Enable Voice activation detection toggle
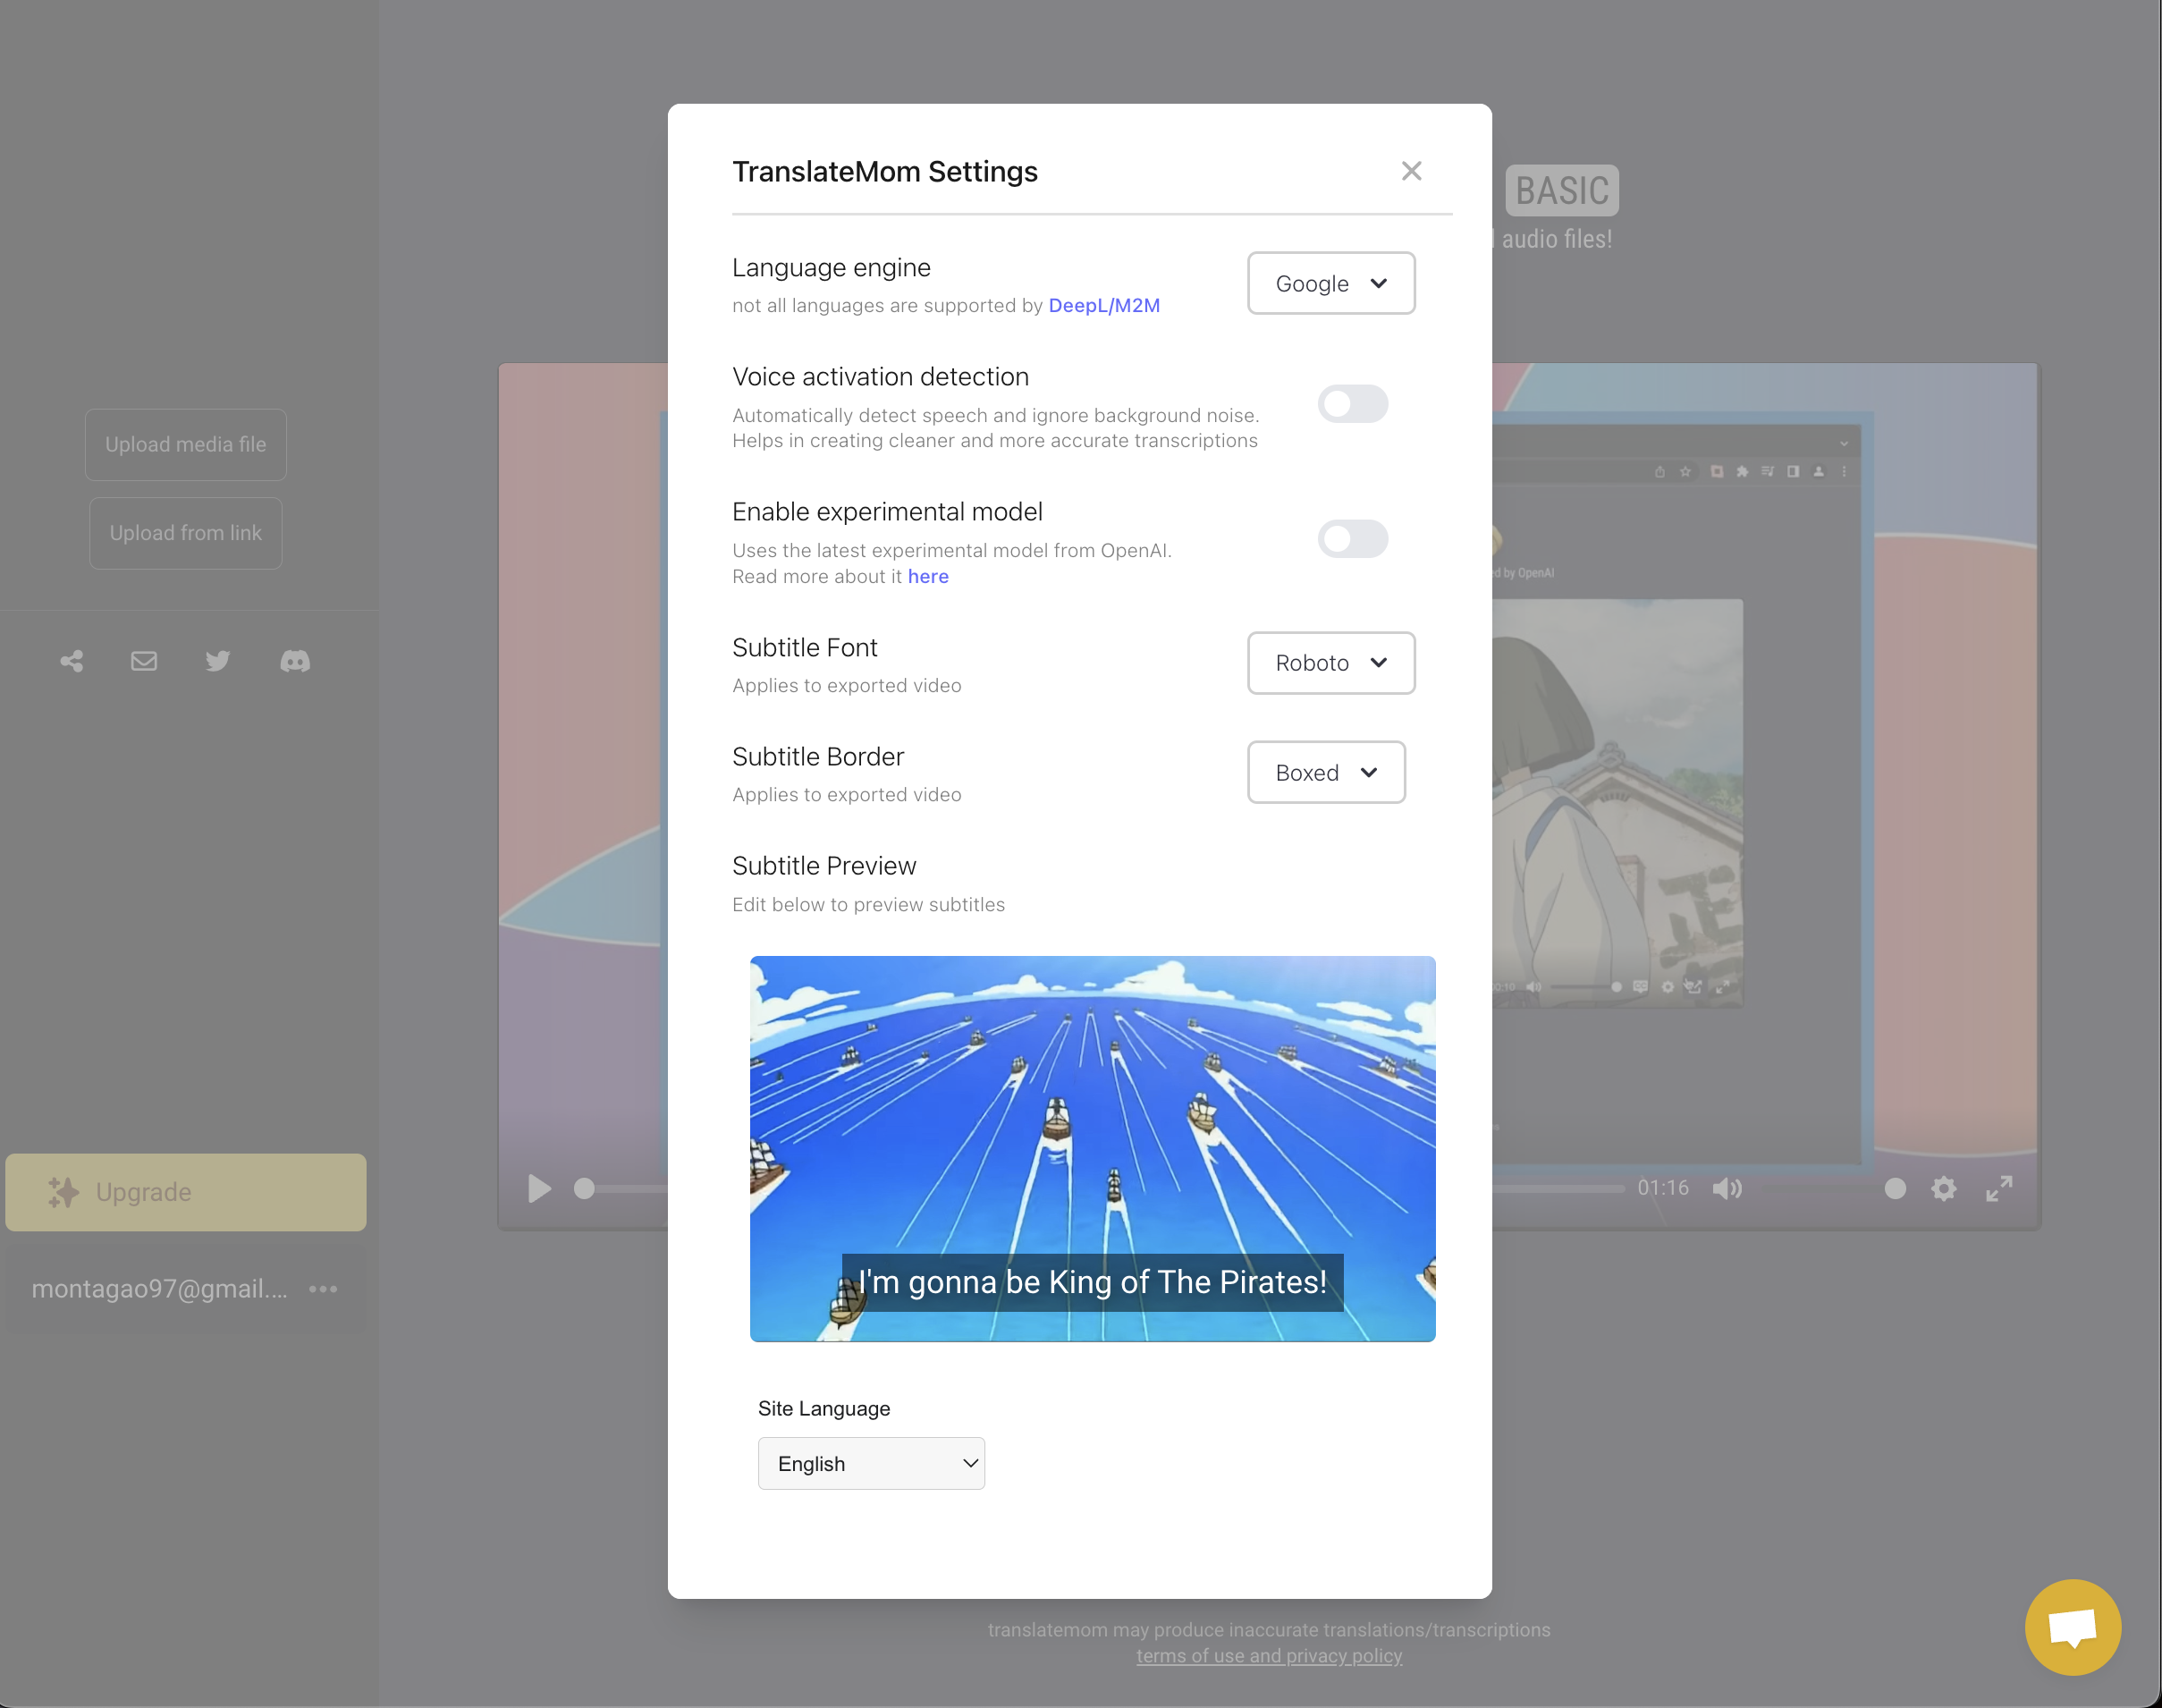Image resolution: width=2162 pixels, height=1708 pixels. pos(1352,404)
